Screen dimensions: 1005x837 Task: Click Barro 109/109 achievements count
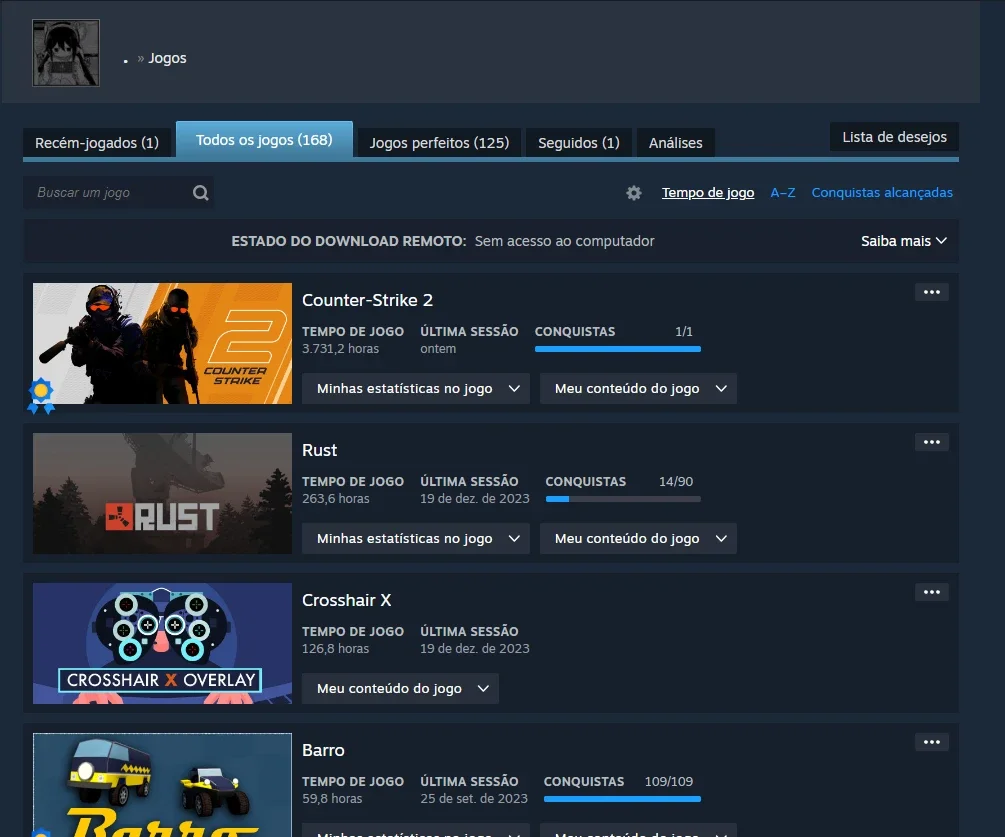pos(669,781)
